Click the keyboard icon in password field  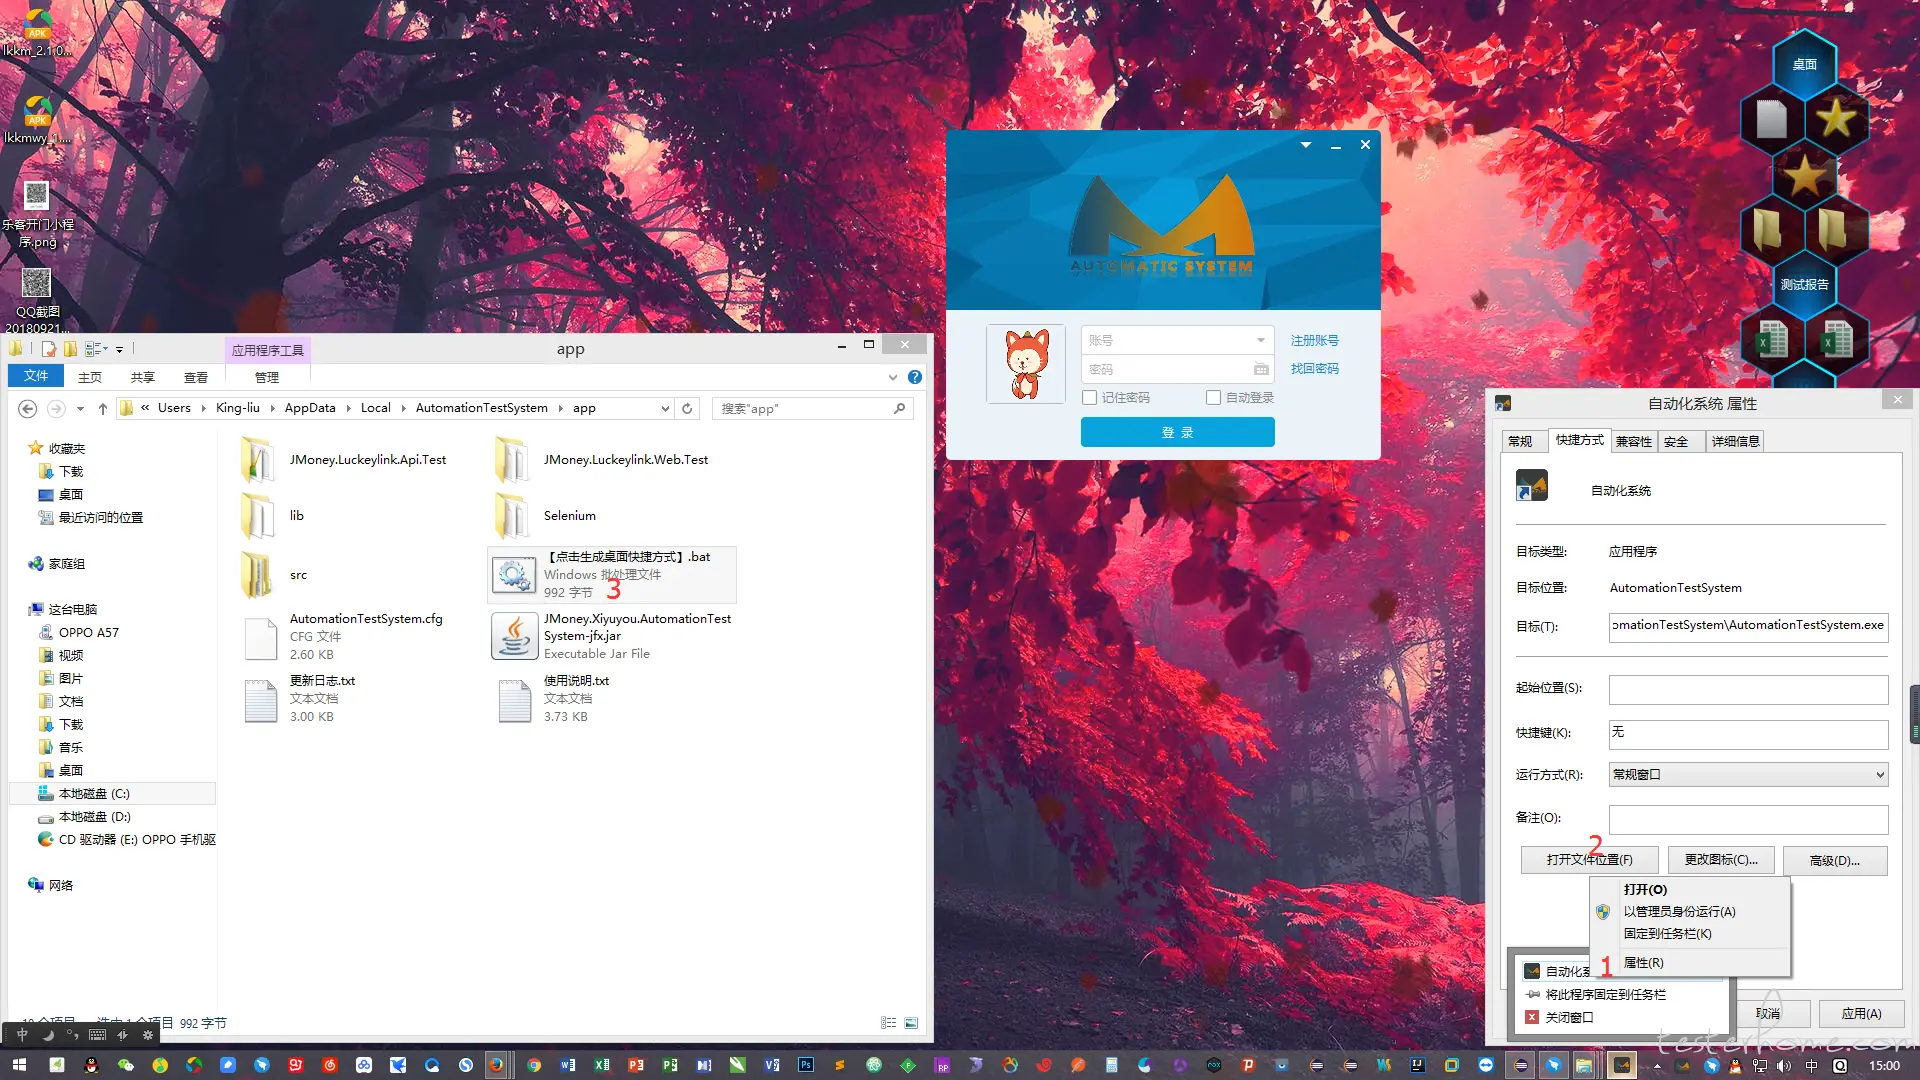[x=1261, y=369]
